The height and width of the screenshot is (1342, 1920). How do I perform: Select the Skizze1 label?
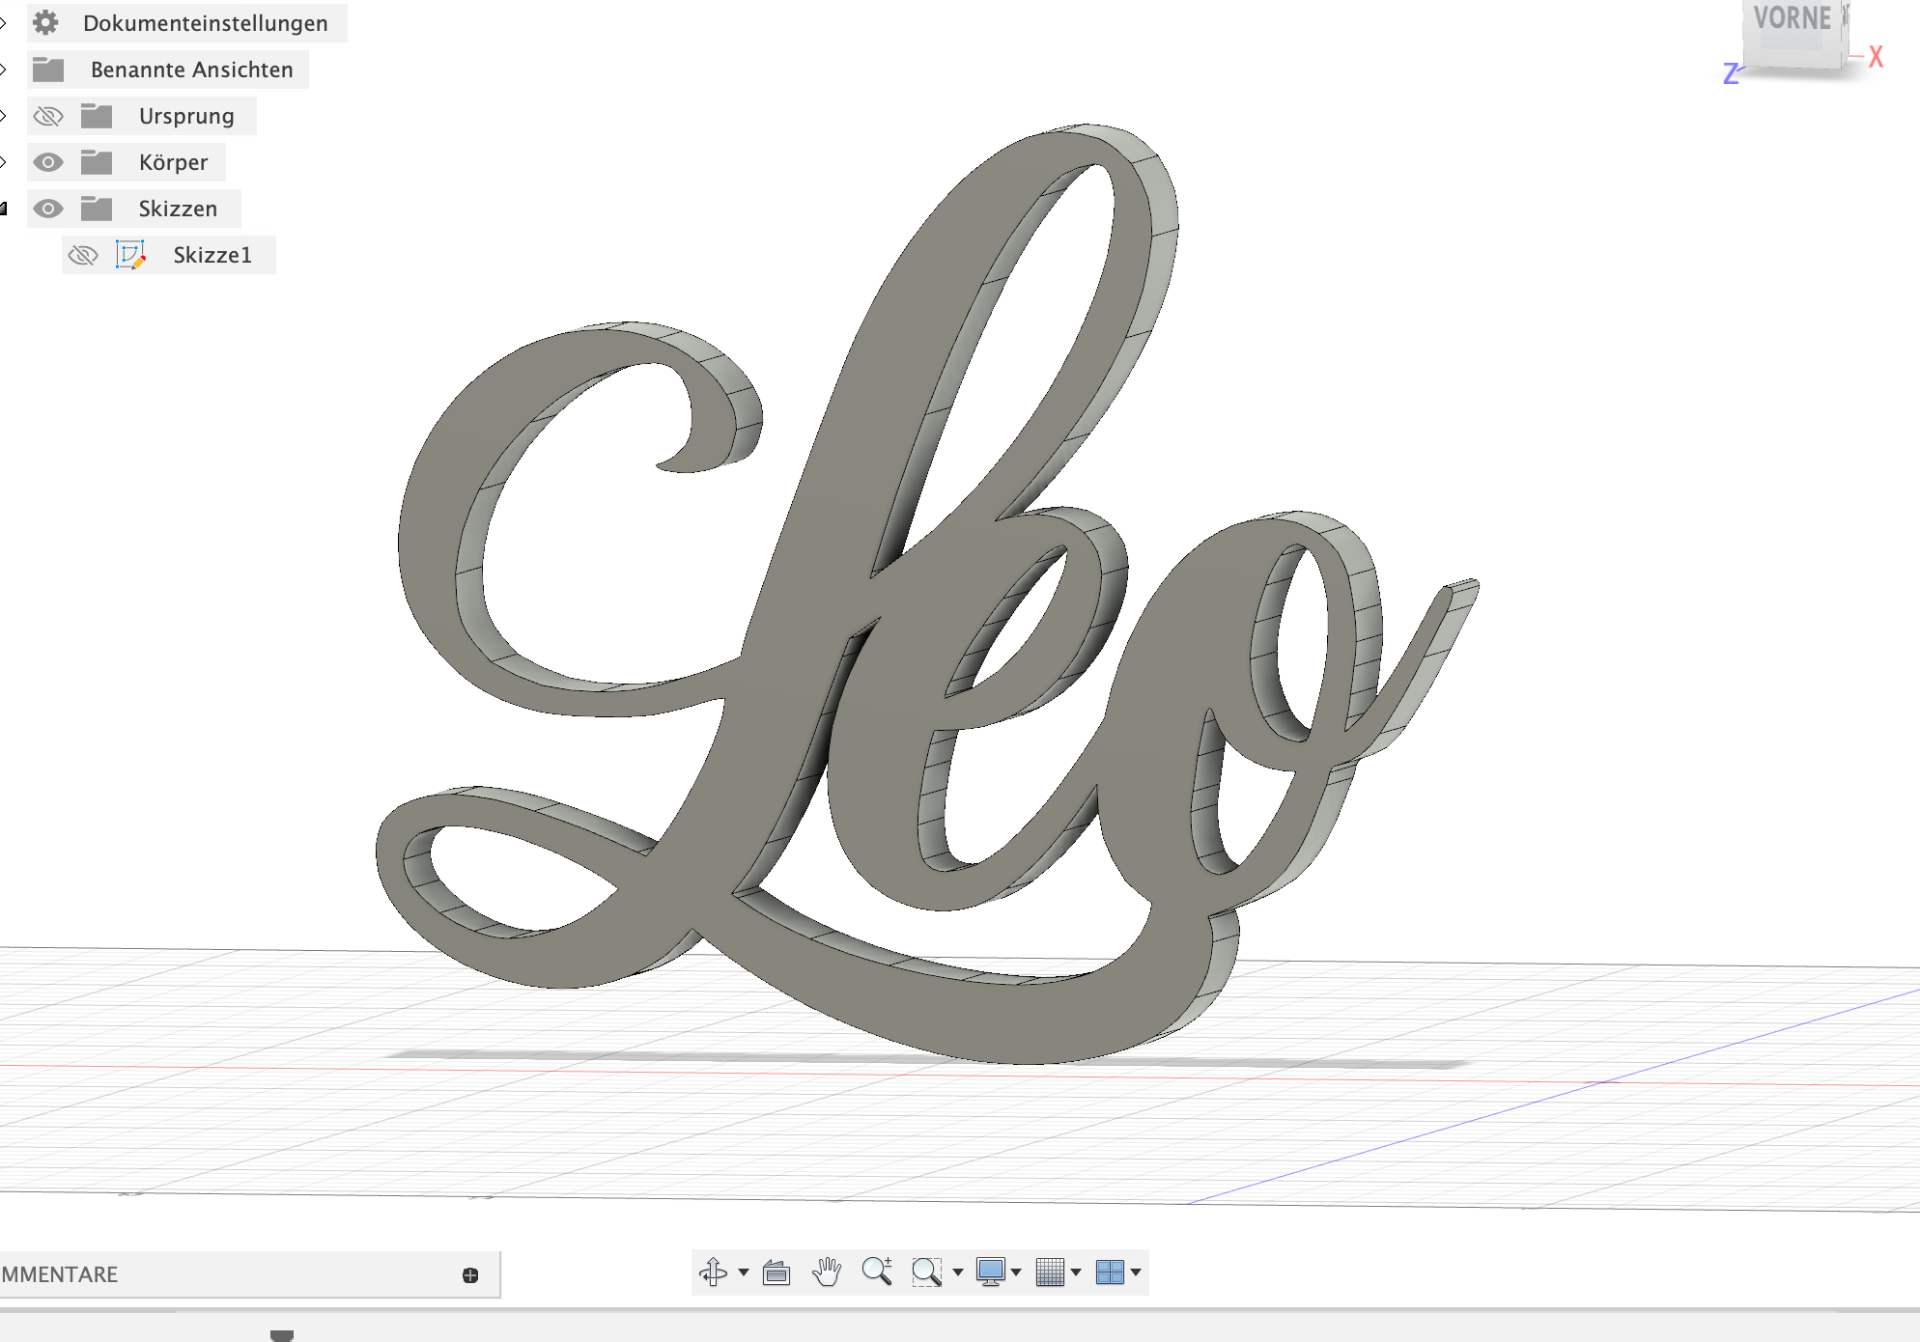point(212,255)
